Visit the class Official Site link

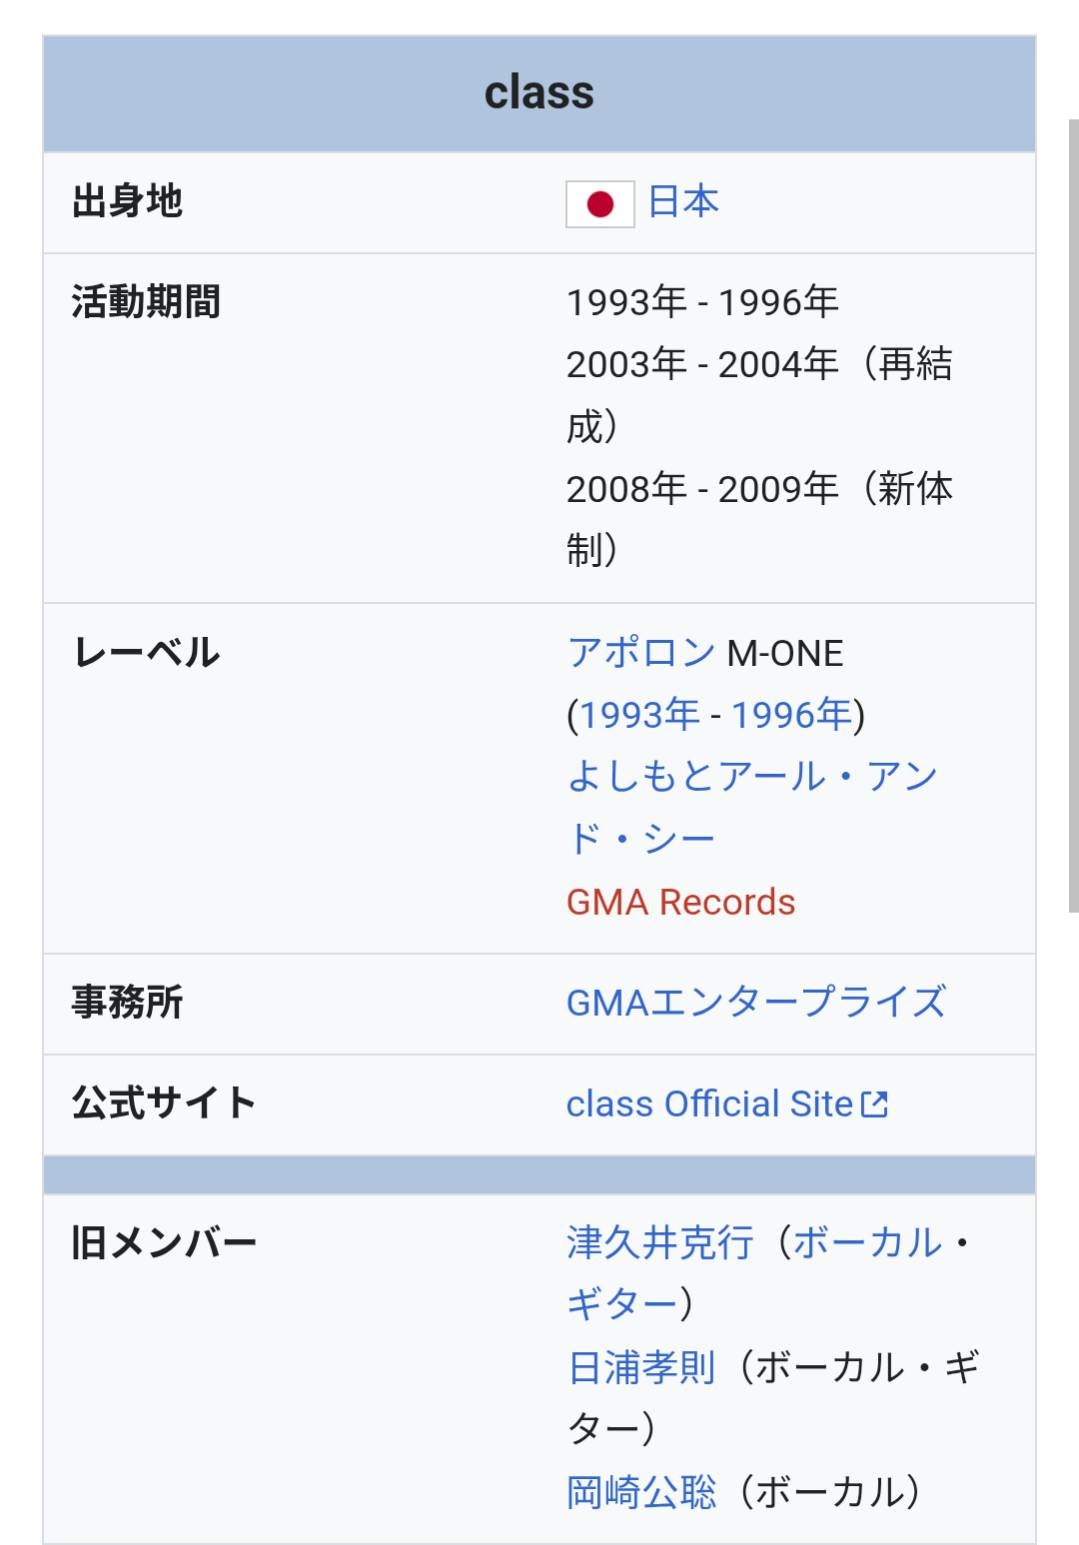(x=709, y=1104)
